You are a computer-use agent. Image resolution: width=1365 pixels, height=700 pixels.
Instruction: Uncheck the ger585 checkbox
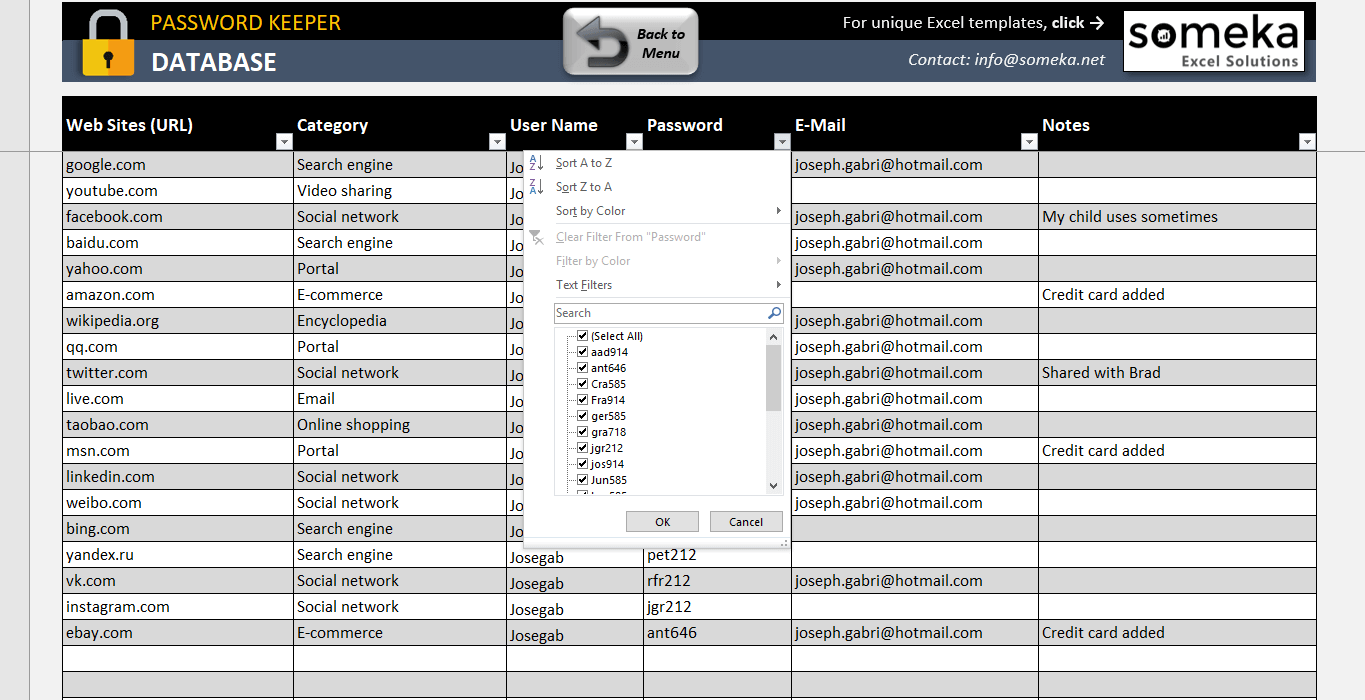point(582,416)
